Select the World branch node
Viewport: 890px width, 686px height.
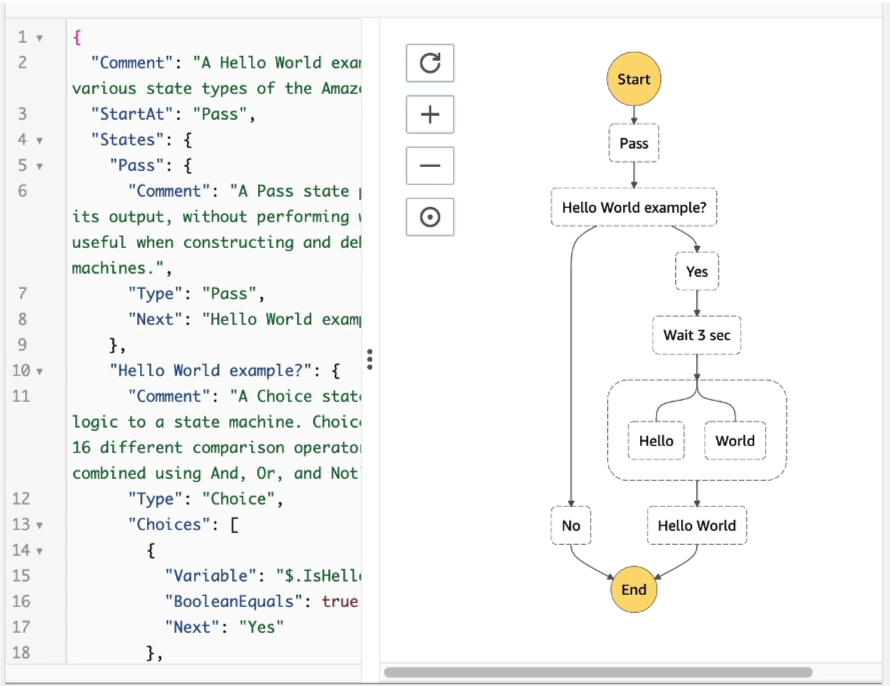pos(735,441)
